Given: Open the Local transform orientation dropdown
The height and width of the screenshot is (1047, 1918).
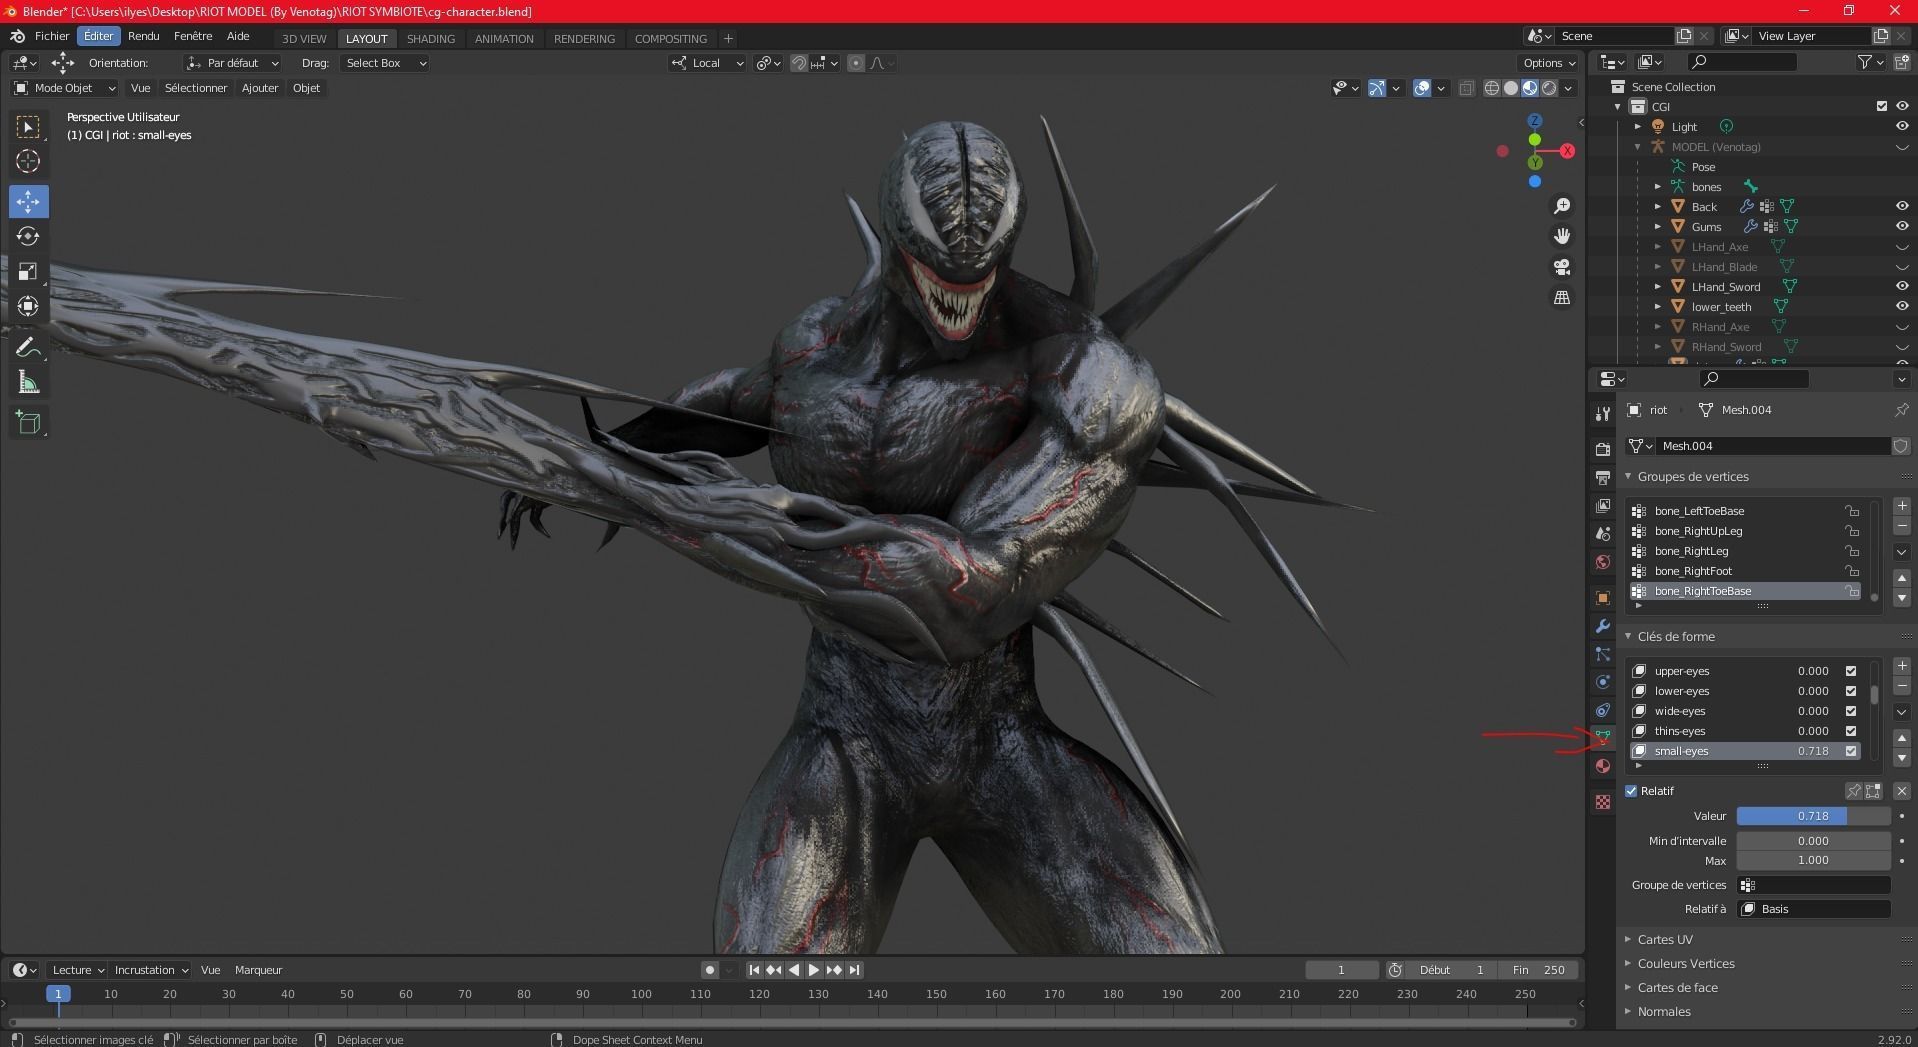Looking at the screenshot, I should (707, 63).
